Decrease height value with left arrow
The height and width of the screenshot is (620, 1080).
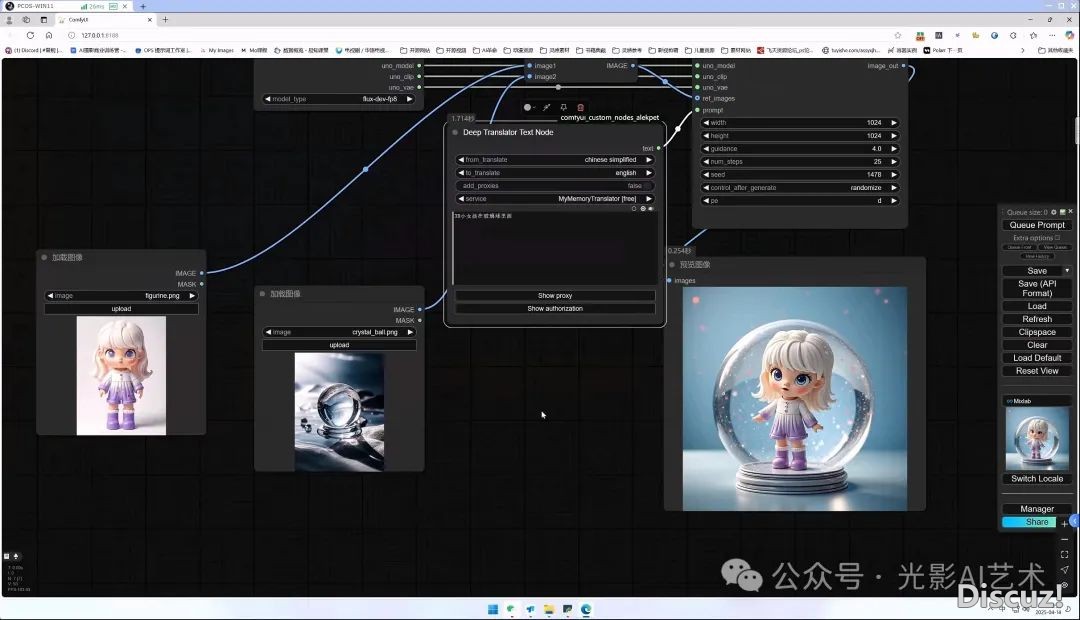click(x=706, y=136)
